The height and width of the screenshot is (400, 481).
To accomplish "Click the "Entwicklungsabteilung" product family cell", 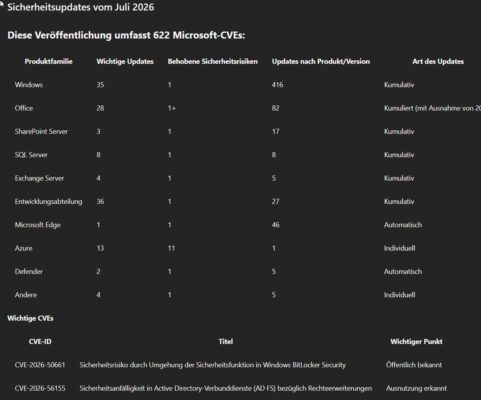I will tap(48, 201).
